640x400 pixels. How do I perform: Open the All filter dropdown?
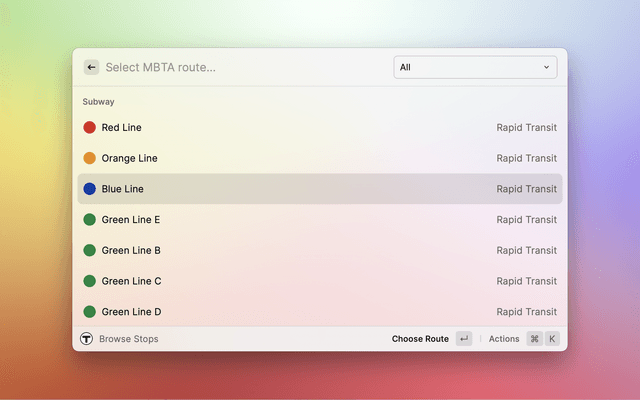(474, 67)
